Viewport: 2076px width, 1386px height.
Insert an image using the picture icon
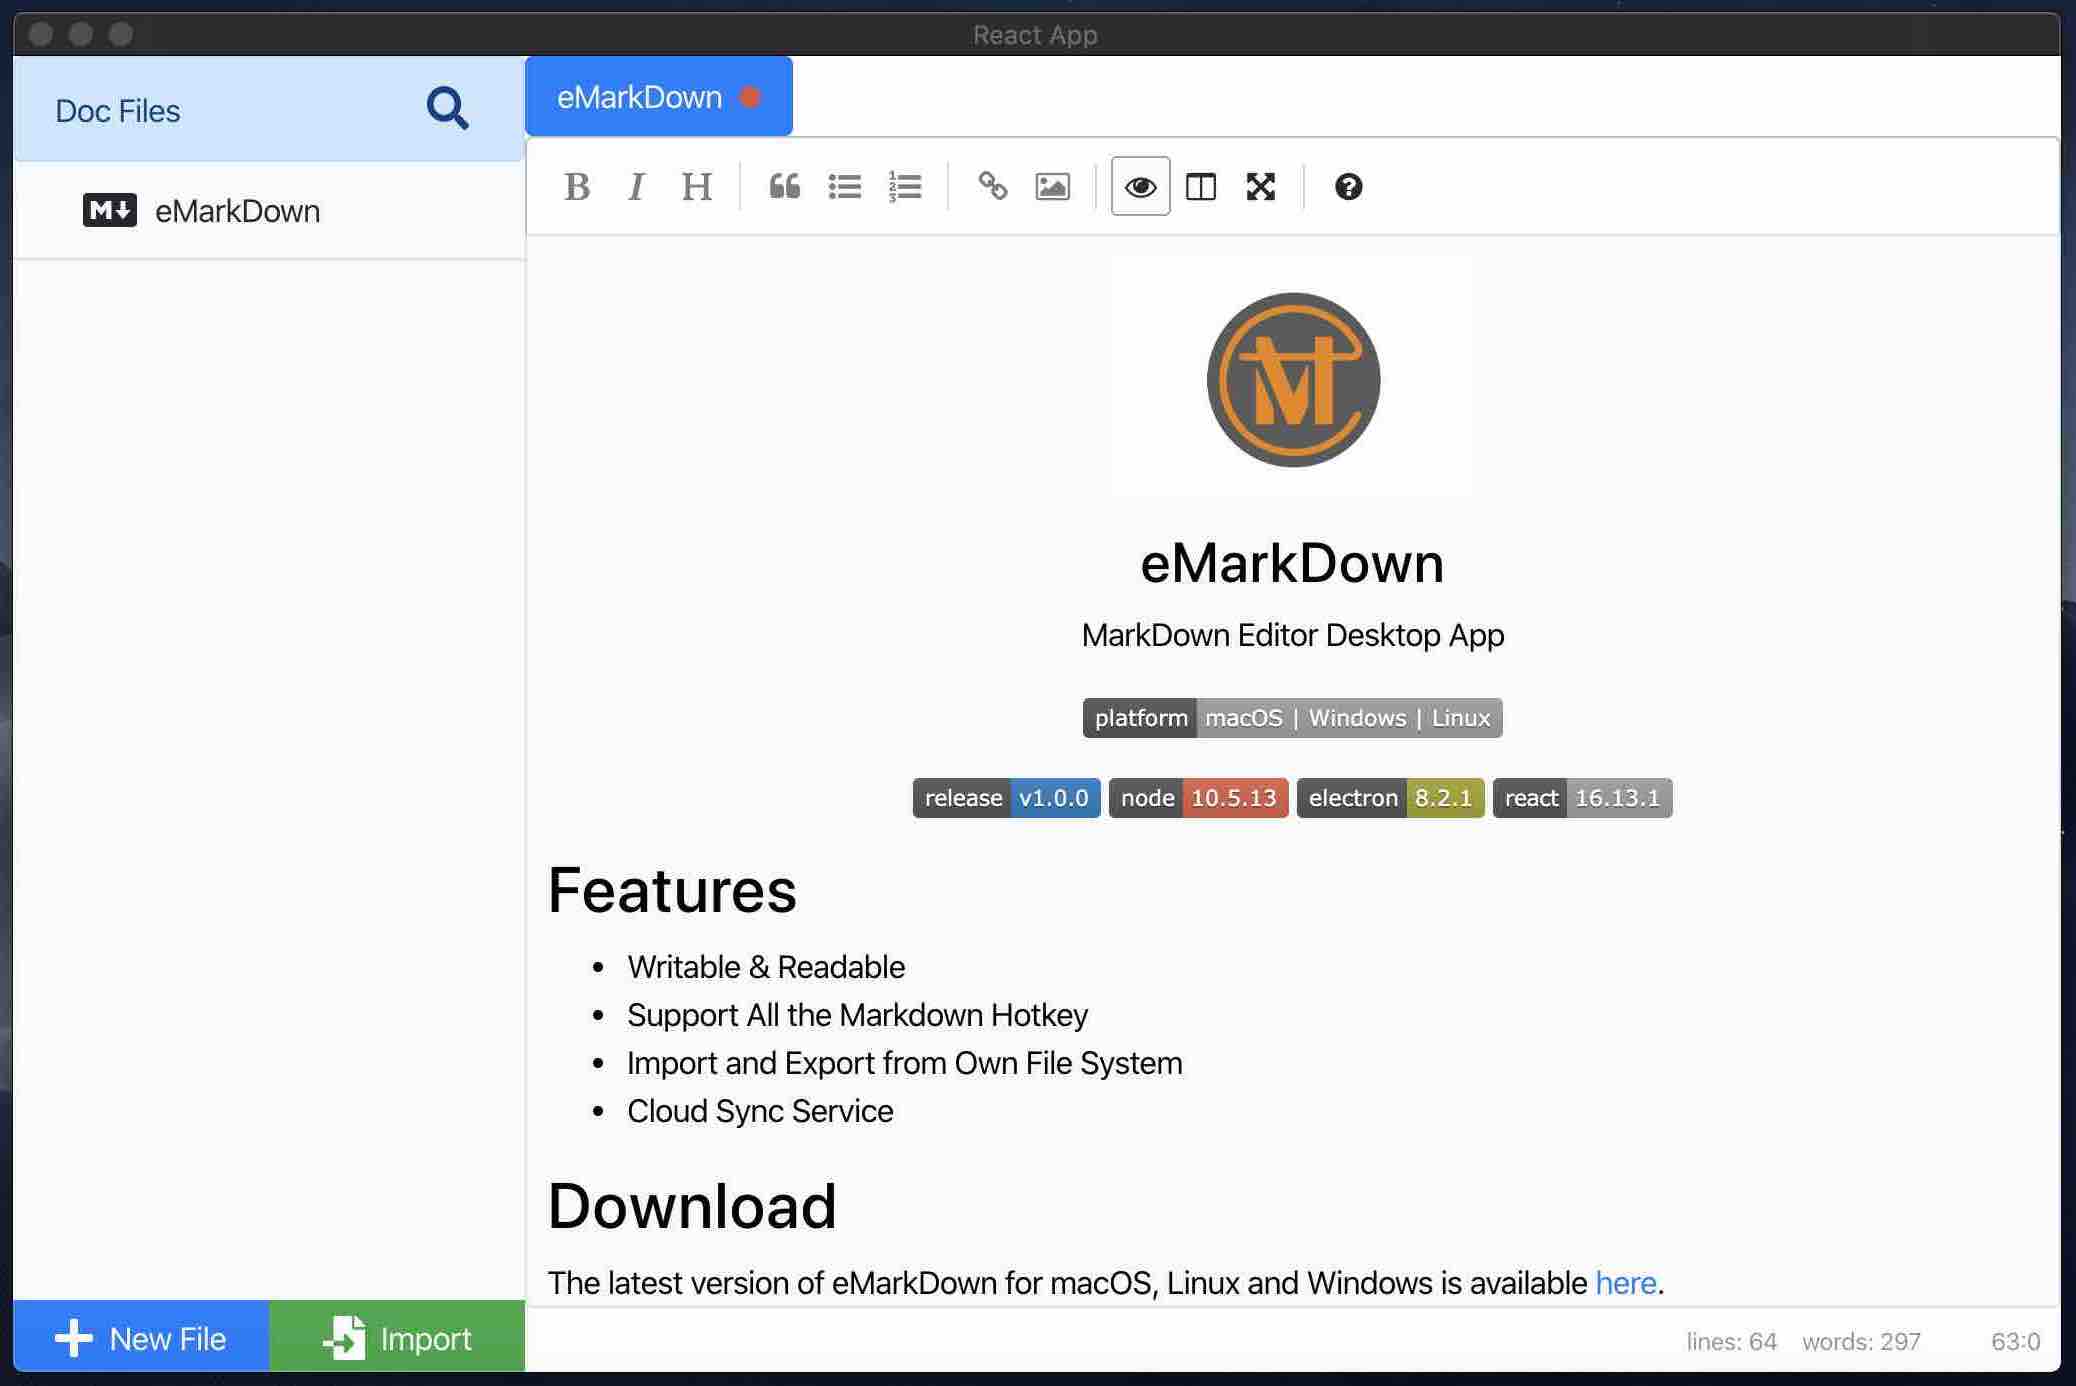pyautogui.click(x=1053, y=187)
